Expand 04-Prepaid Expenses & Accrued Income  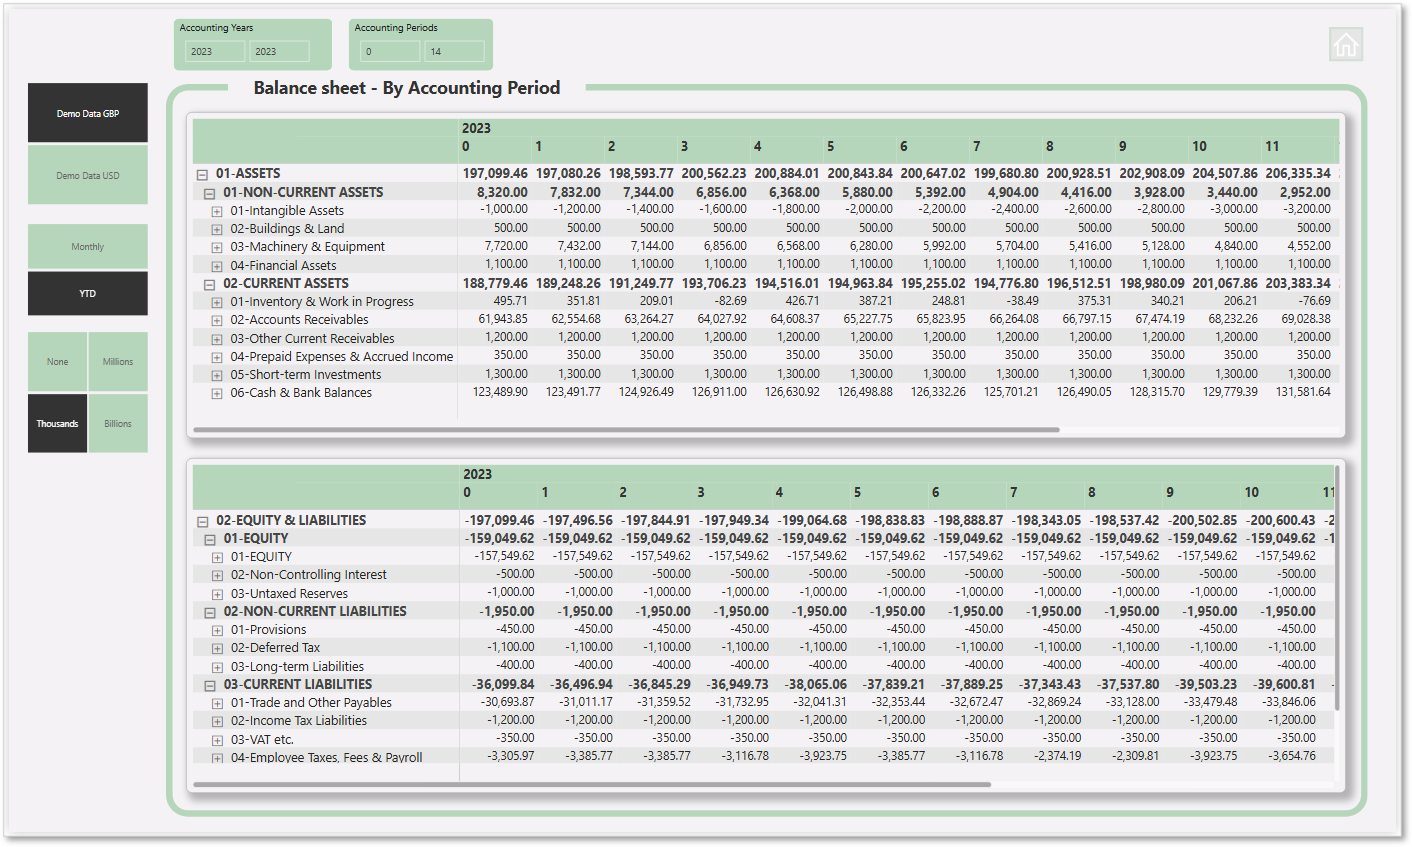[x=217, y=357]
